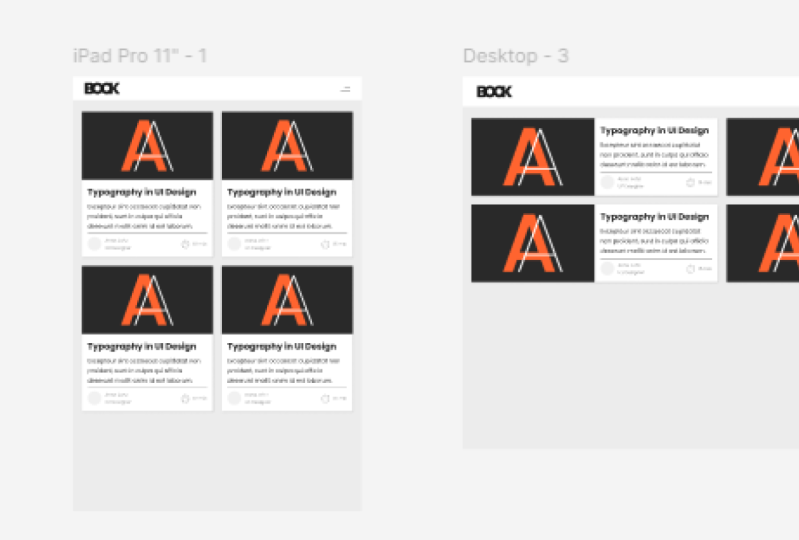Click the author avatar in Desktop second row card
This screenshot has height=540, width=799.
point(607,268)
